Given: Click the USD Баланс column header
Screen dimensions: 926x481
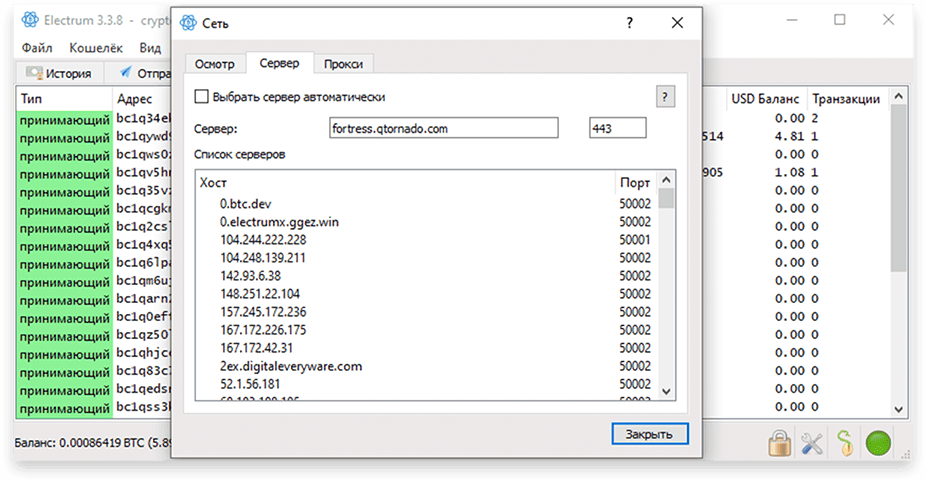Looking at the screenshot, I should pos(765,99).
